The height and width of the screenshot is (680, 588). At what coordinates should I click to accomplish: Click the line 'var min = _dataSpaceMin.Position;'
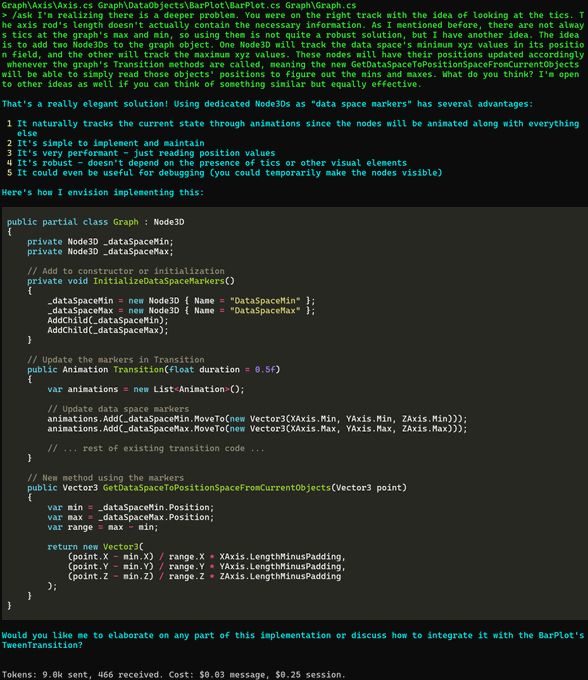click(x=131, y=507)
